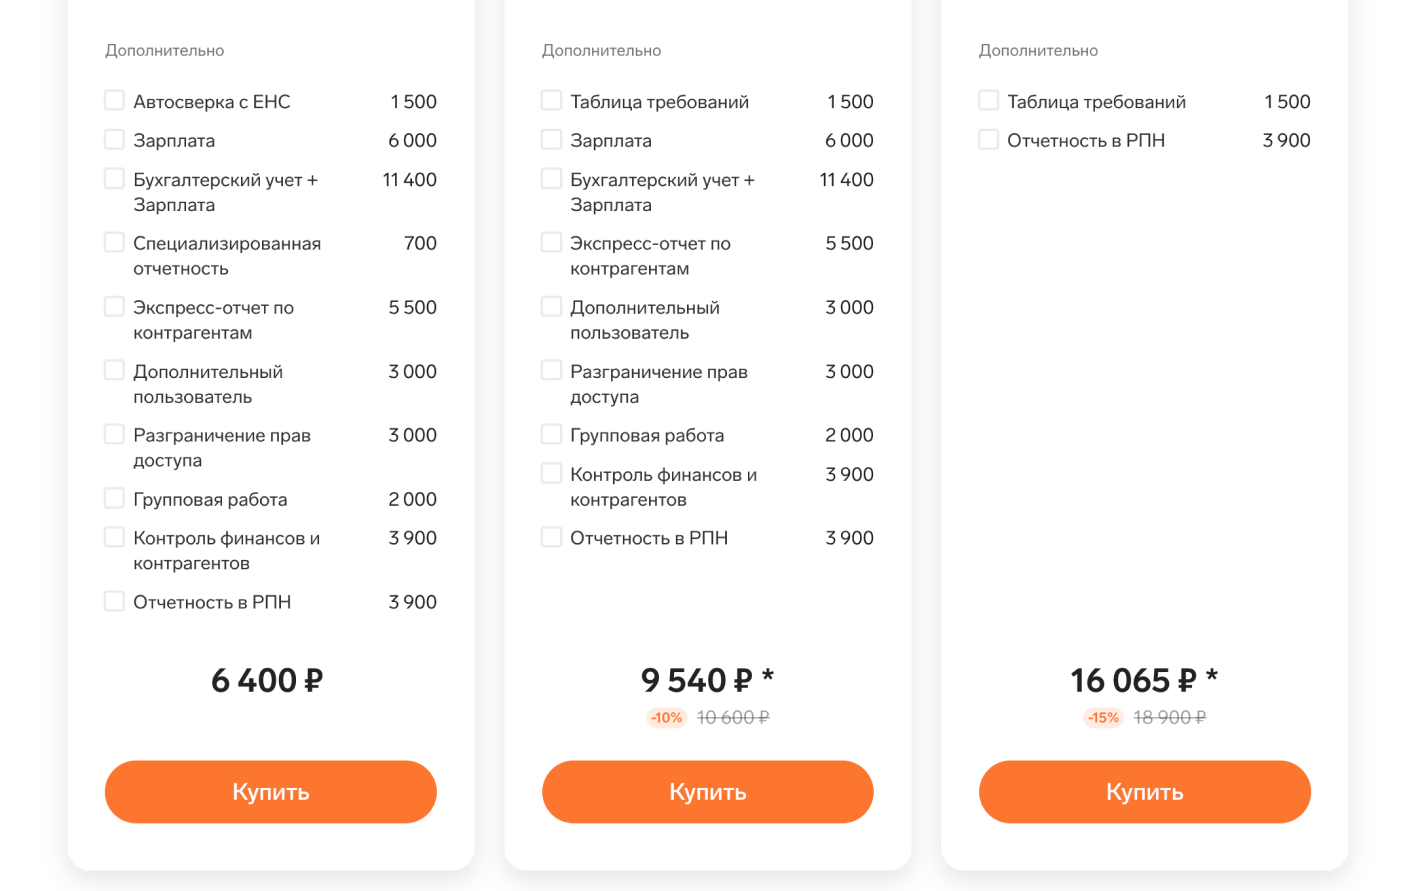Tick Разграничение прав доступа in 9 540 ₽ plan
The height and width of the screenshot is (891, 1418).
point(551,371)
